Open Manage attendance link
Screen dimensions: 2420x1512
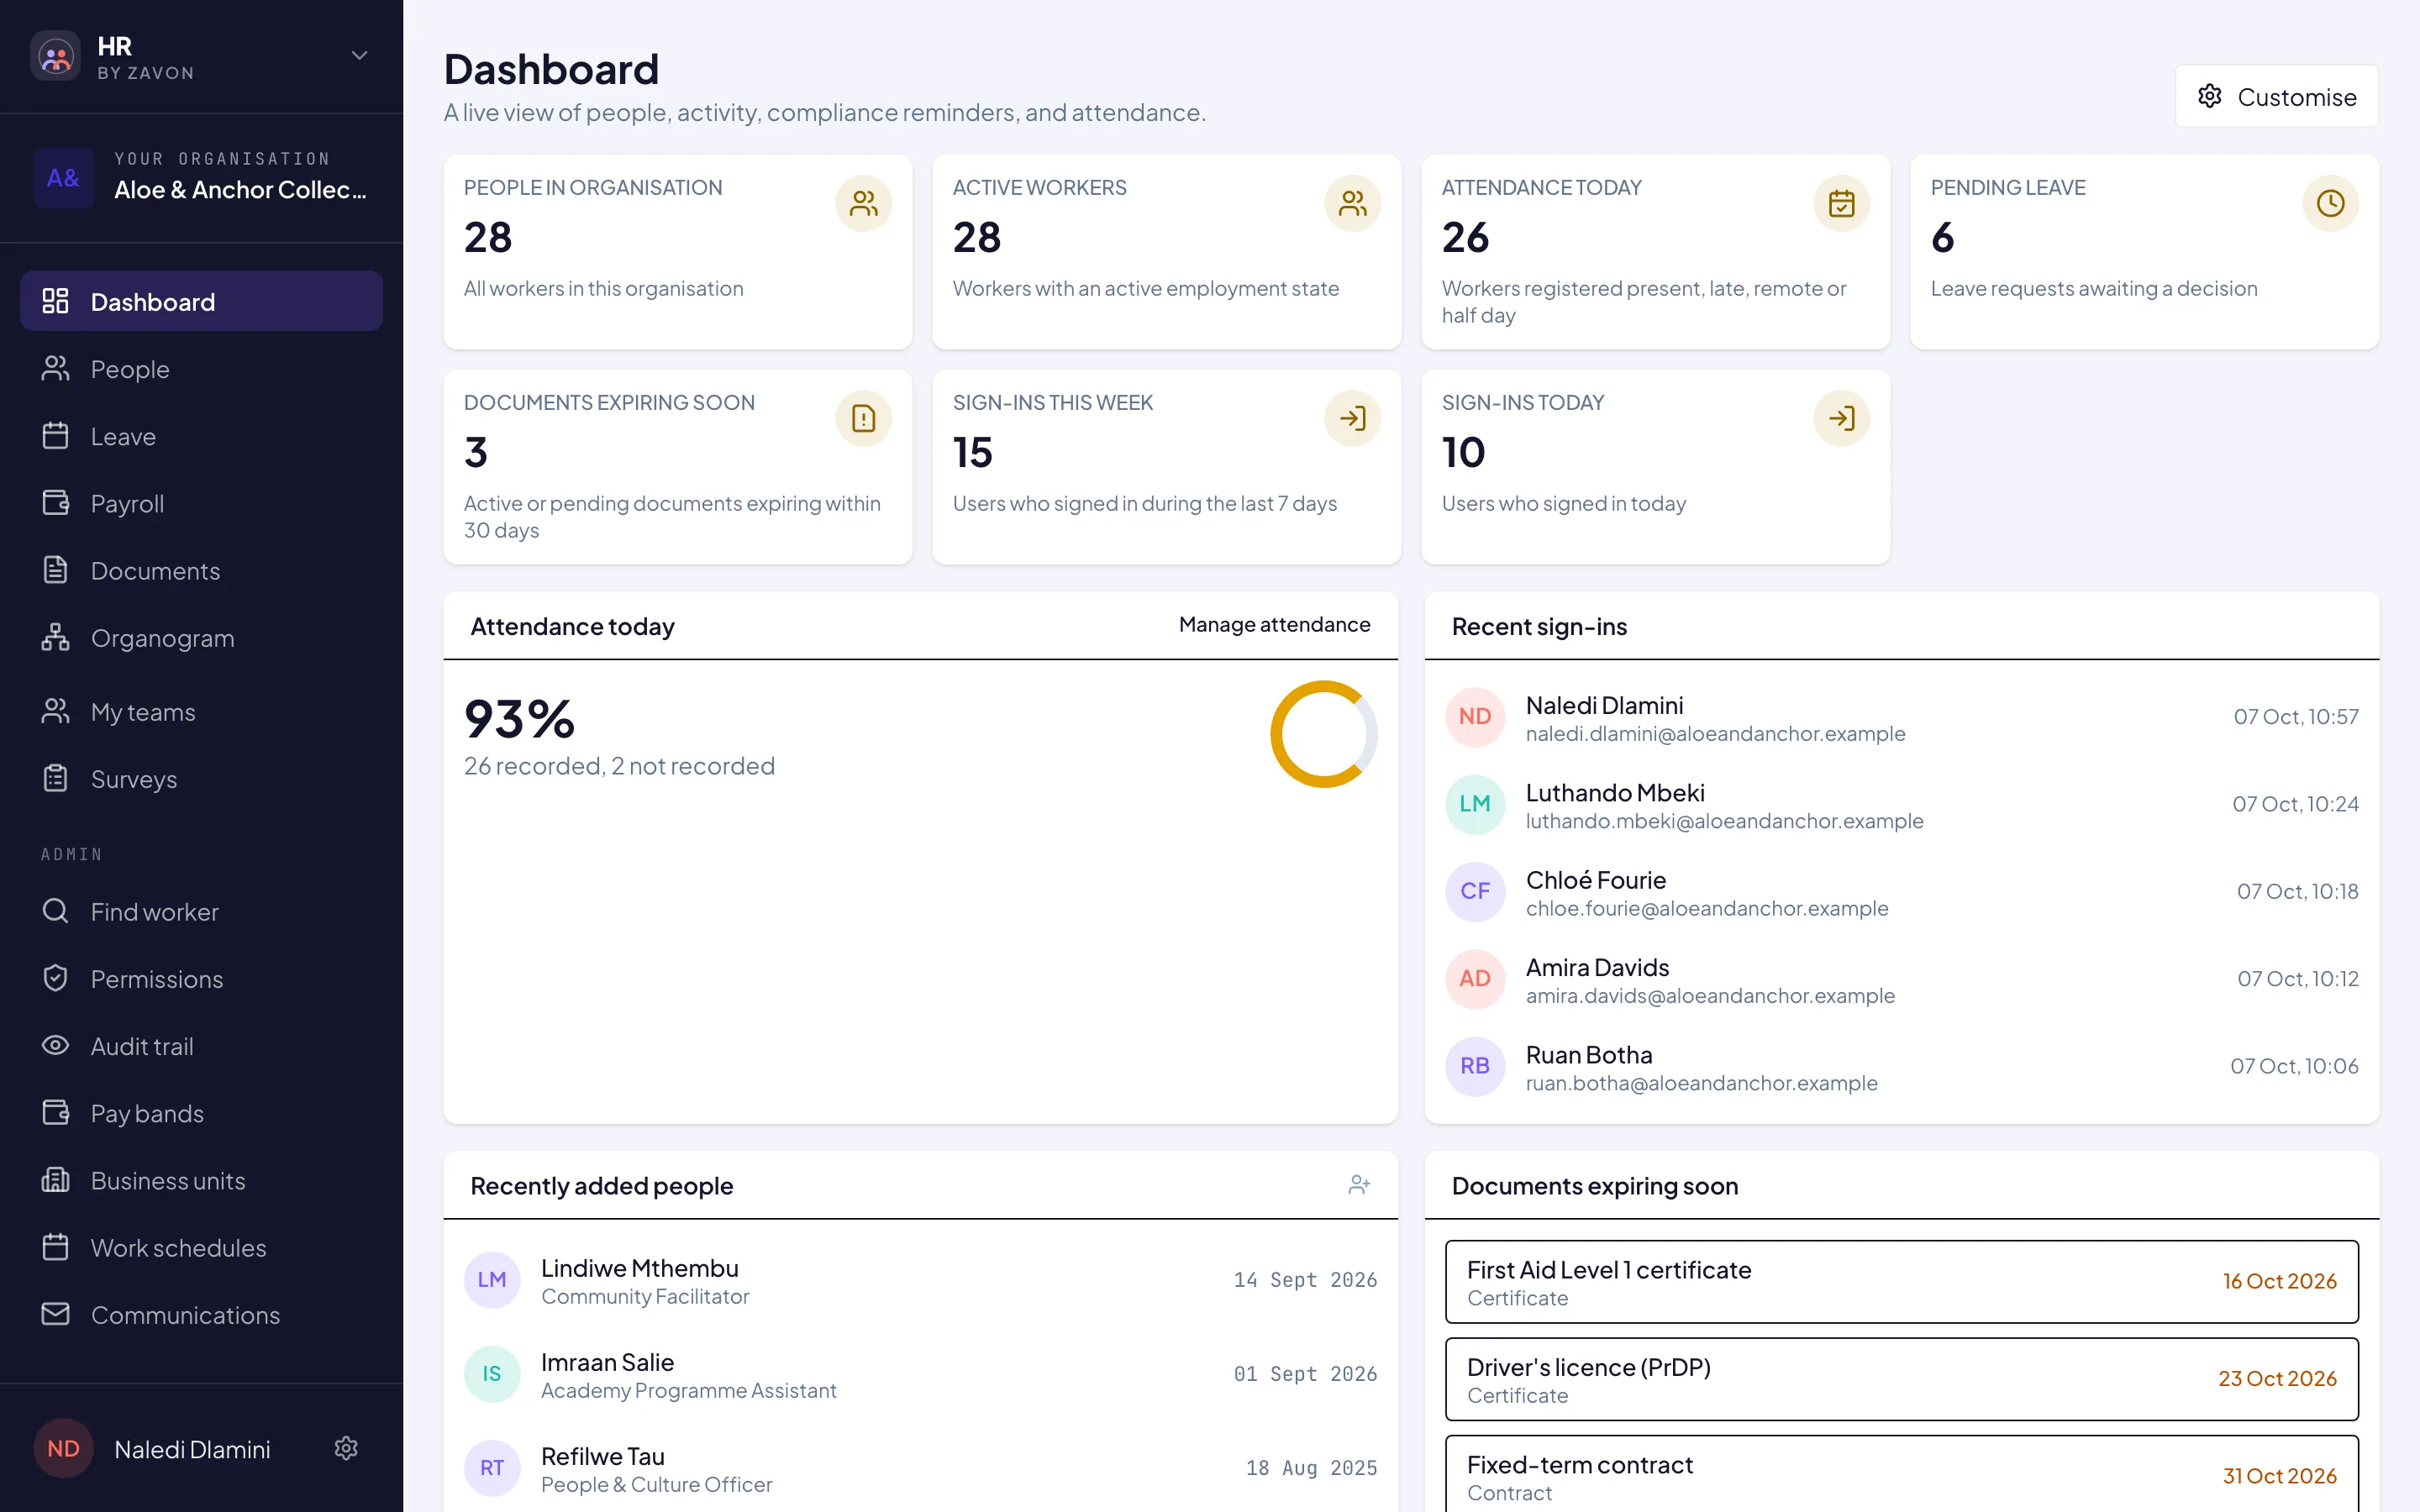(1274, 624)
